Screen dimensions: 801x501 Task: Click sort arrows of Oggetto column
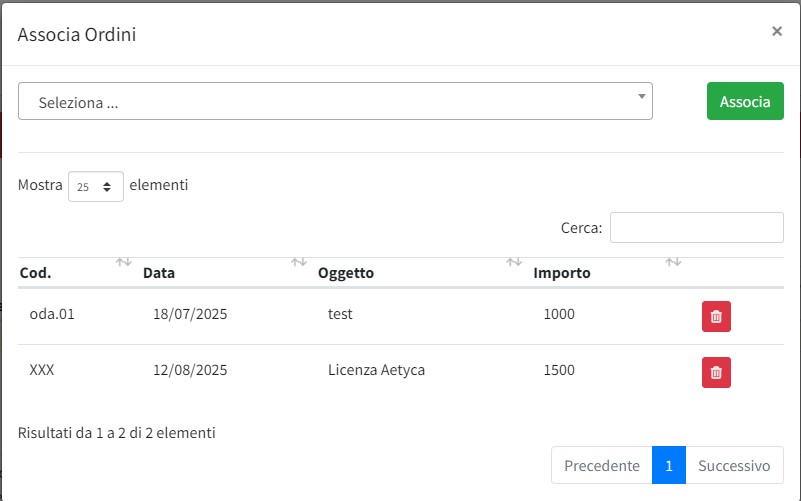click(x=514, y=262)
